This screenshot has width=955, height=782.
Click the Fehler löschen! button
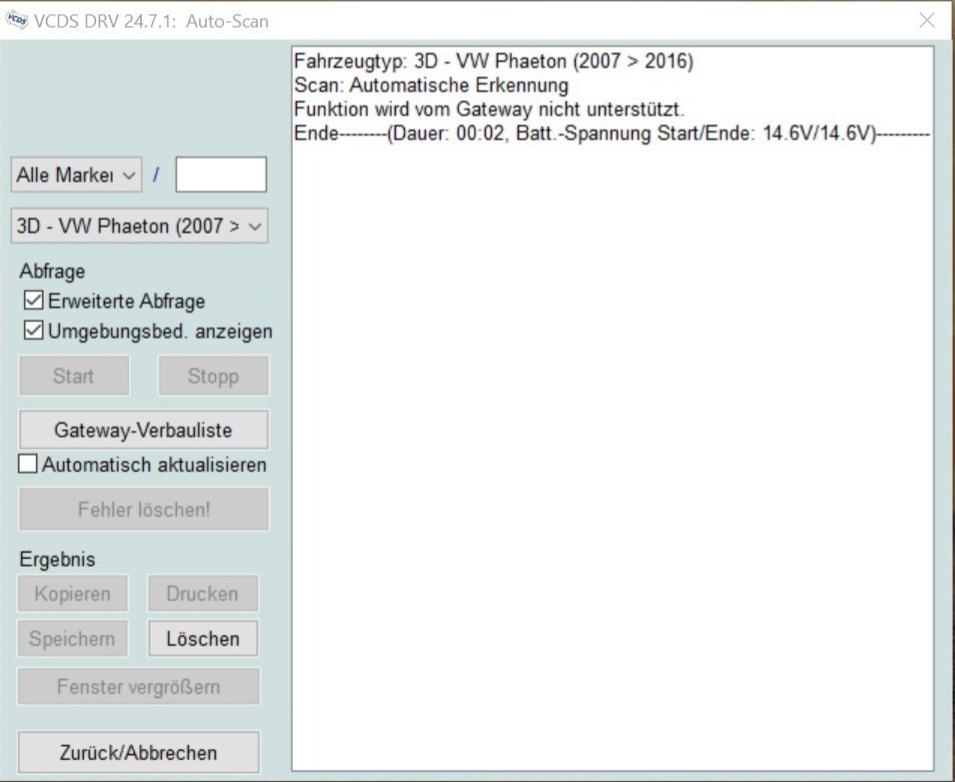point(144,509)
